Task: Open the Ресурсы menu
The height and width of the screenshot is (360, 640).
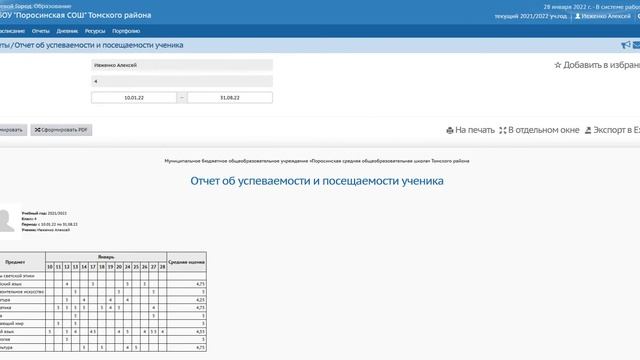Action: pos(95,31)
